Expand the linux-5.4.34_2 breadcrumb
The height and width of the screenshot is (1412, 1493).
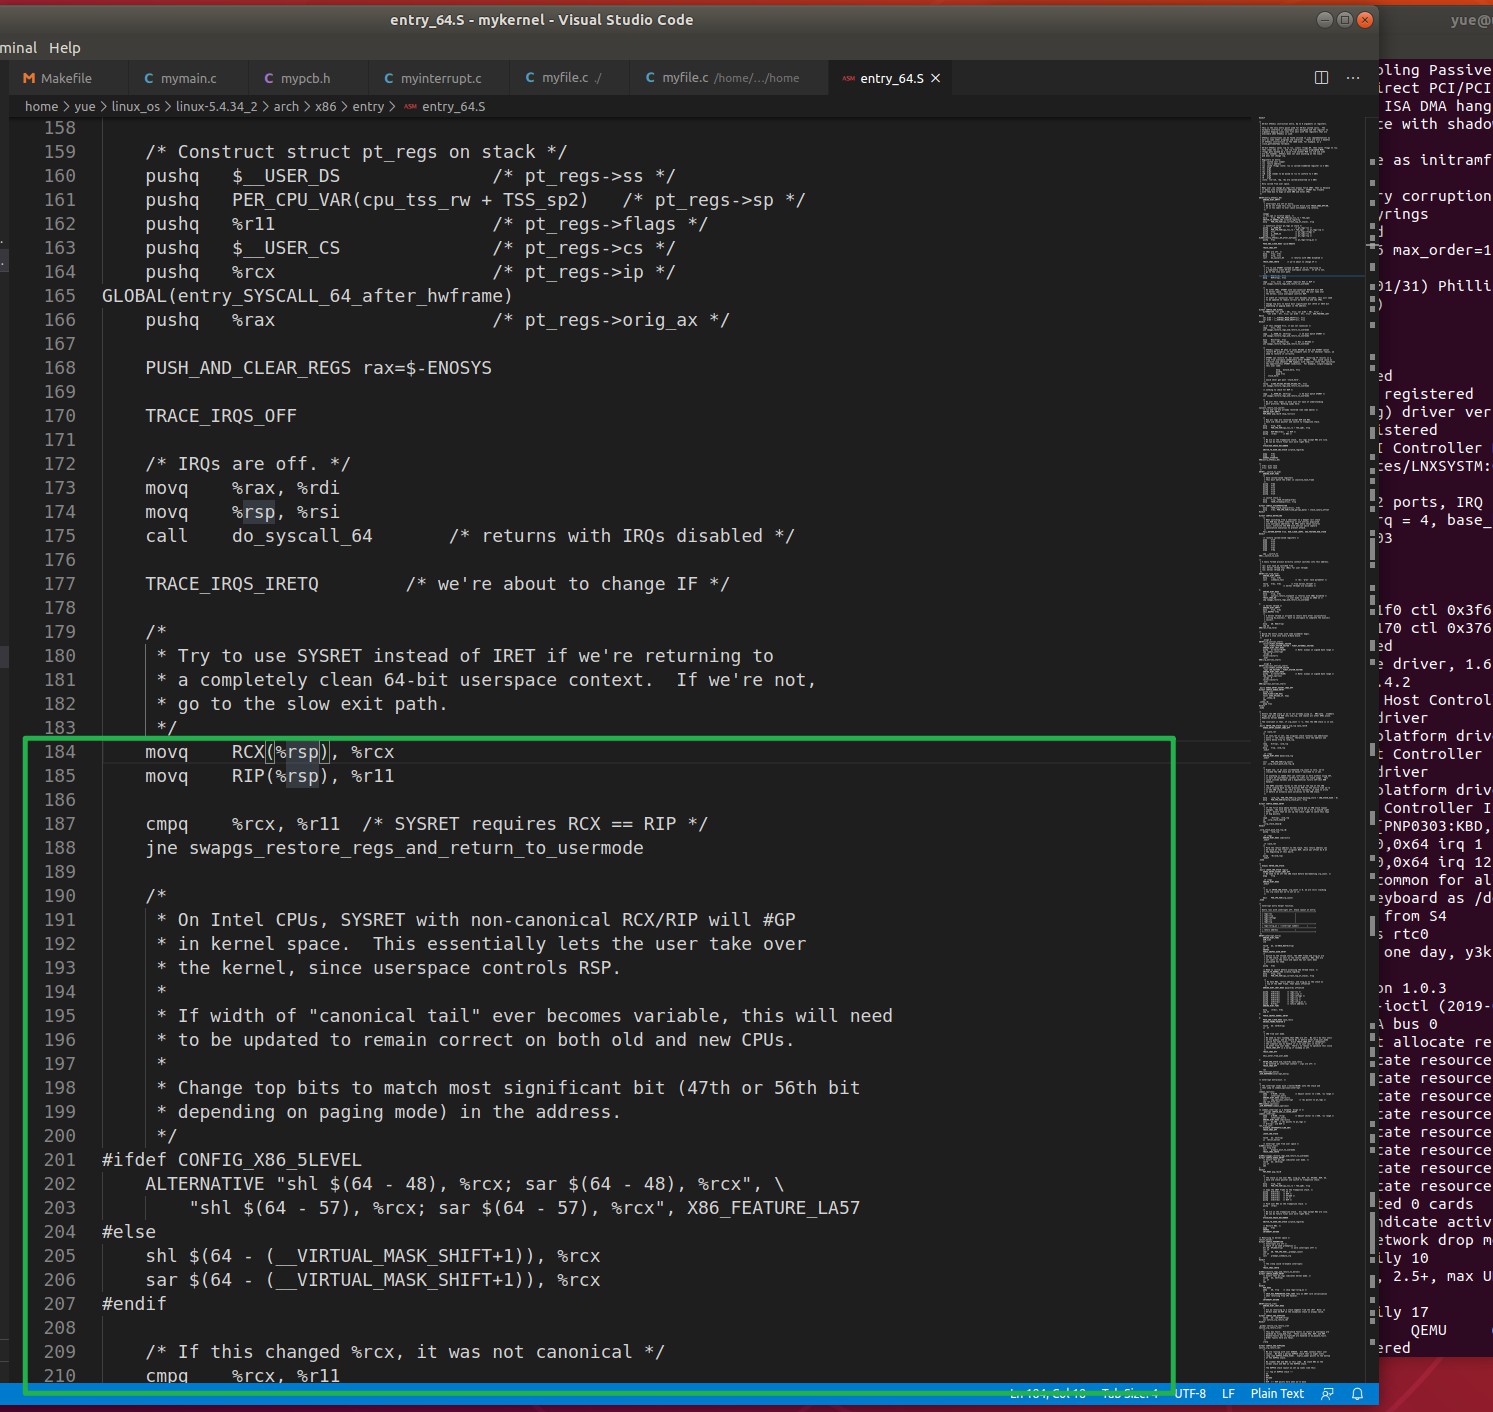tap(216, 106)
